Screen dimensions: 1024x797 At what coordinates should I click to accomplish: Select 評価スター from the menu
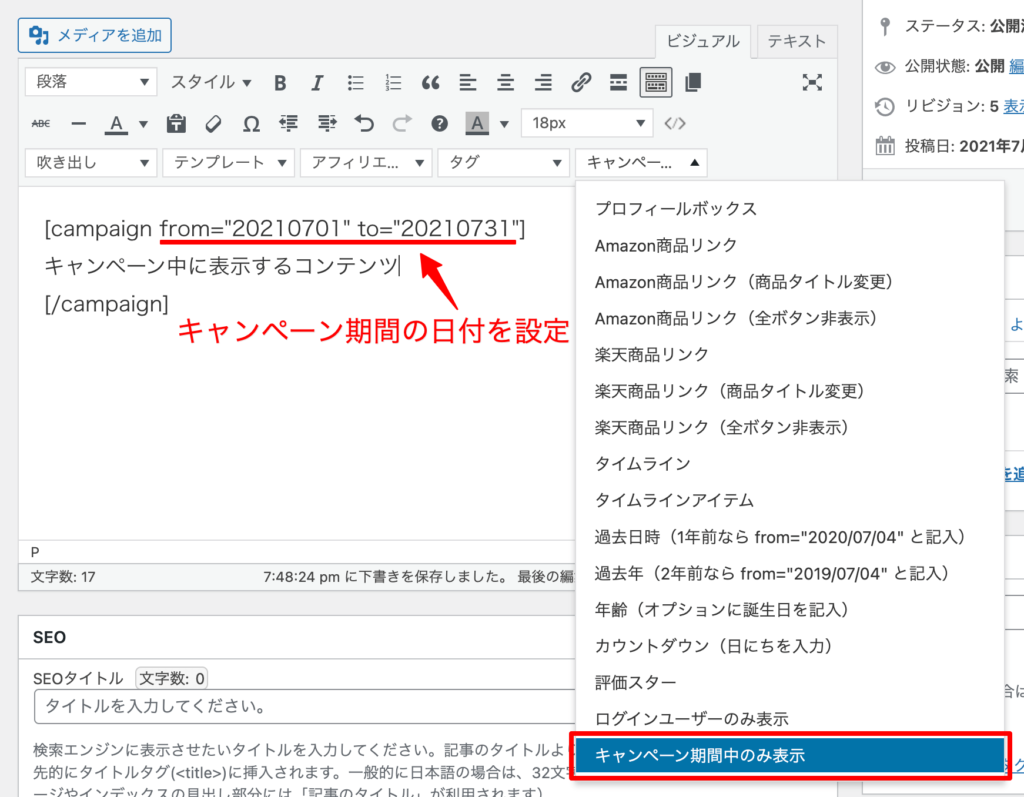coord(790,683)
